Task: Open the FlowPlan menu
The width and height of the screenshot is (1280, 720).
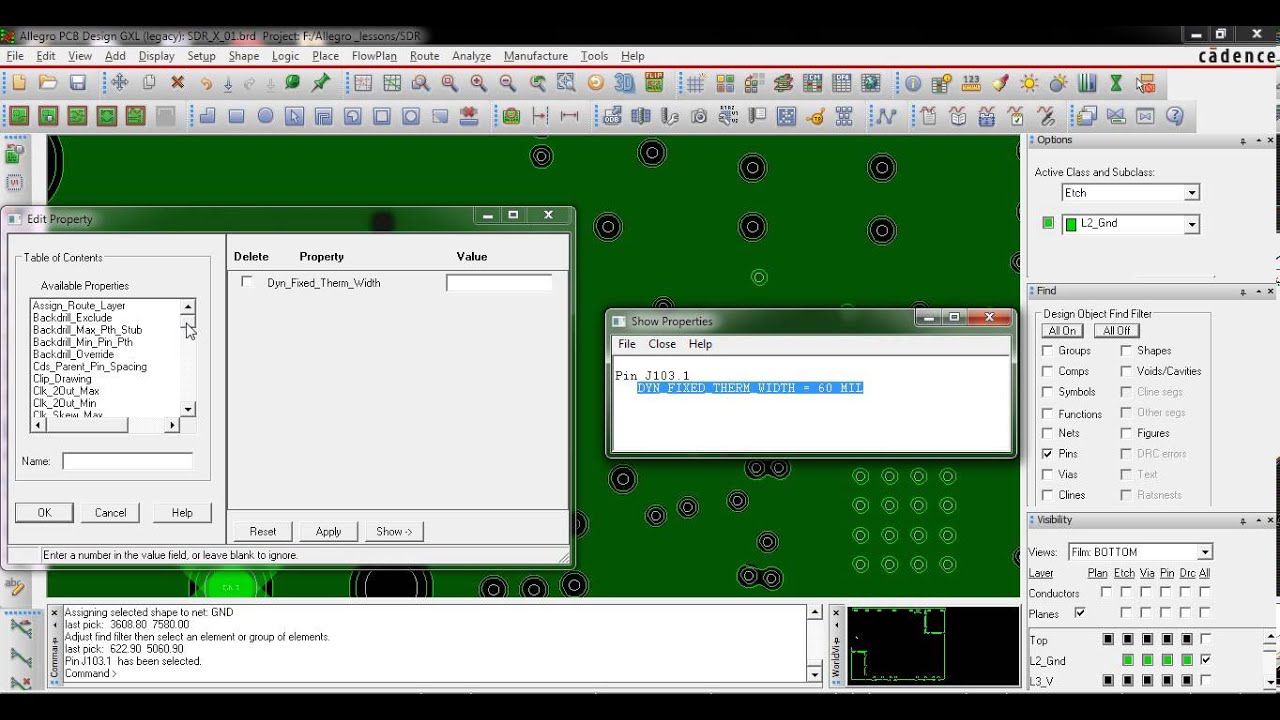Action: [374, 56]
